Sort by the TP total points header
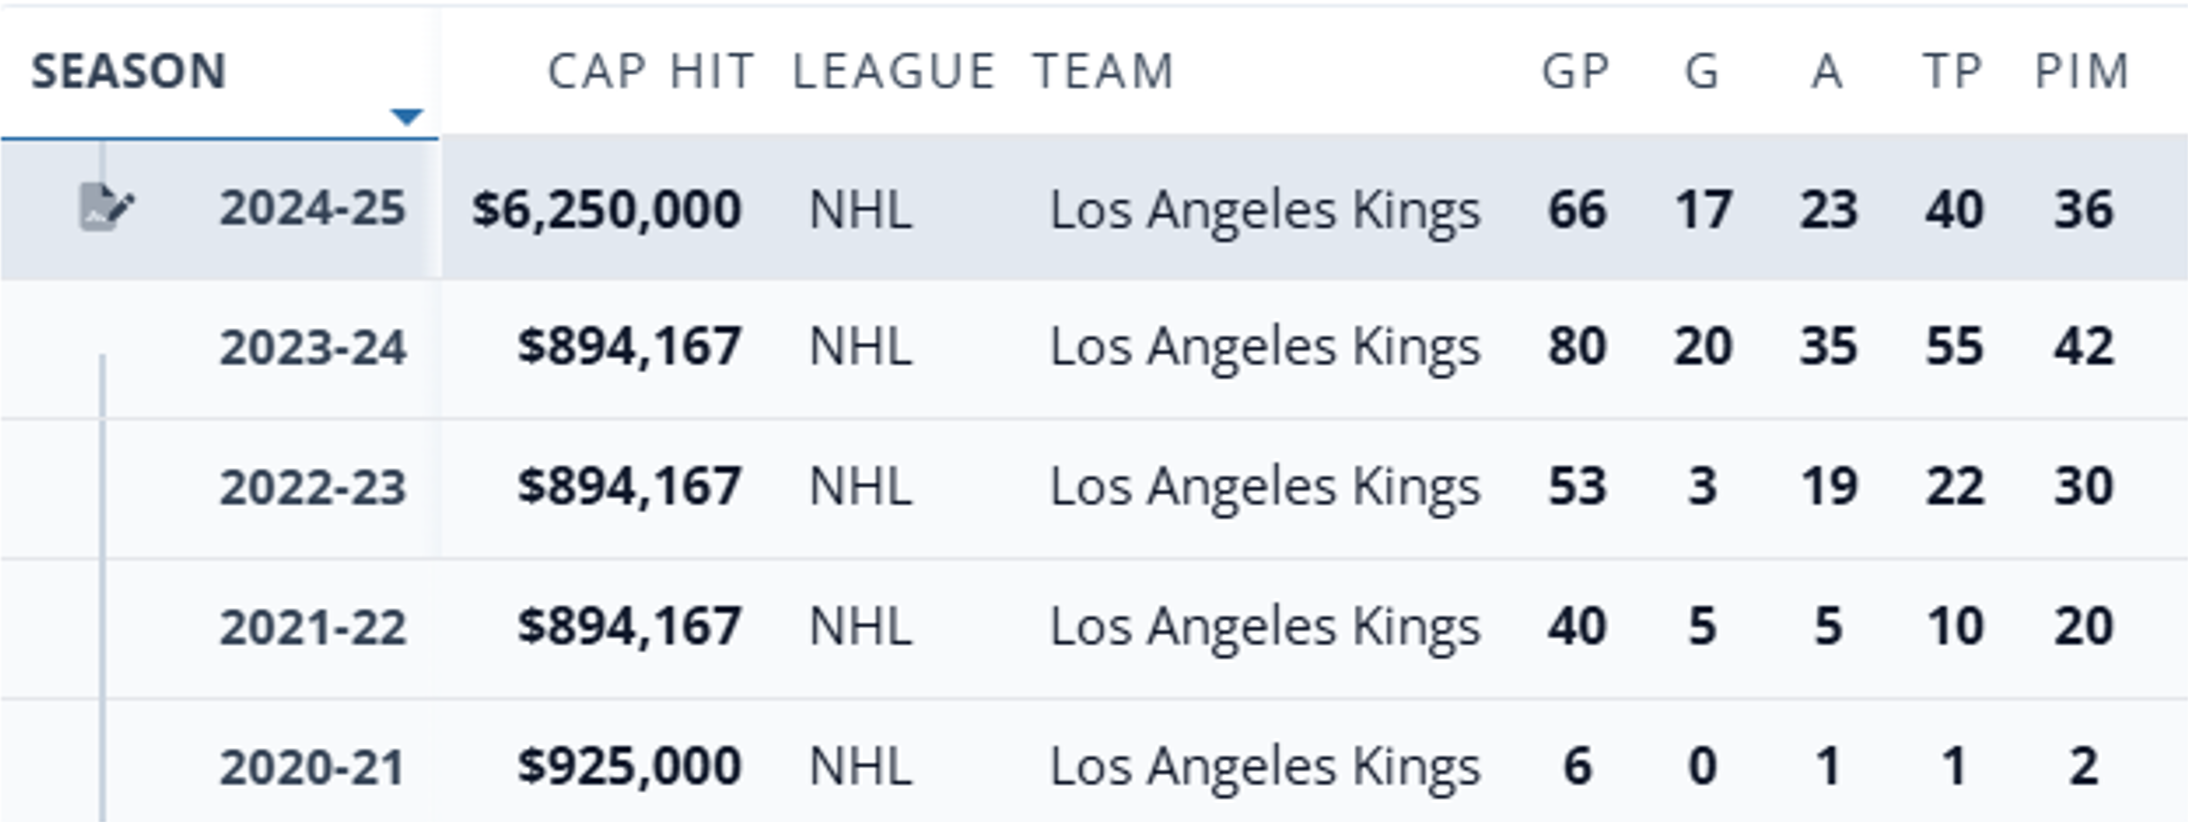Image resolution: width=2188 pixels, height=822 pixels. tap(1953, 72)
